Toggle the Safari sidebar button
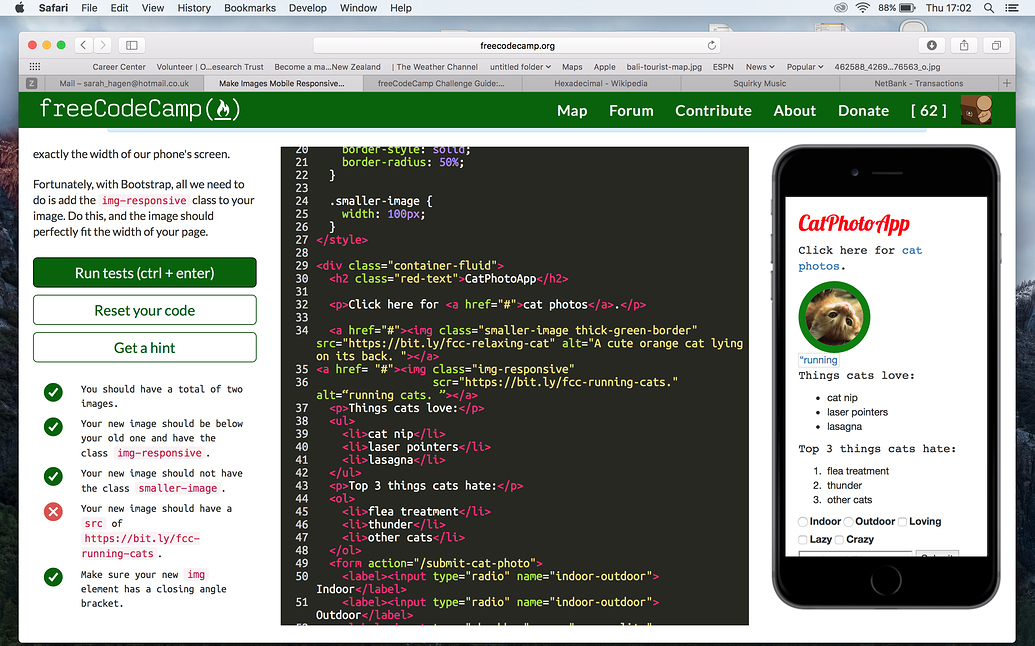Viewport: 1035px width, 646px height. pos(131,45)
